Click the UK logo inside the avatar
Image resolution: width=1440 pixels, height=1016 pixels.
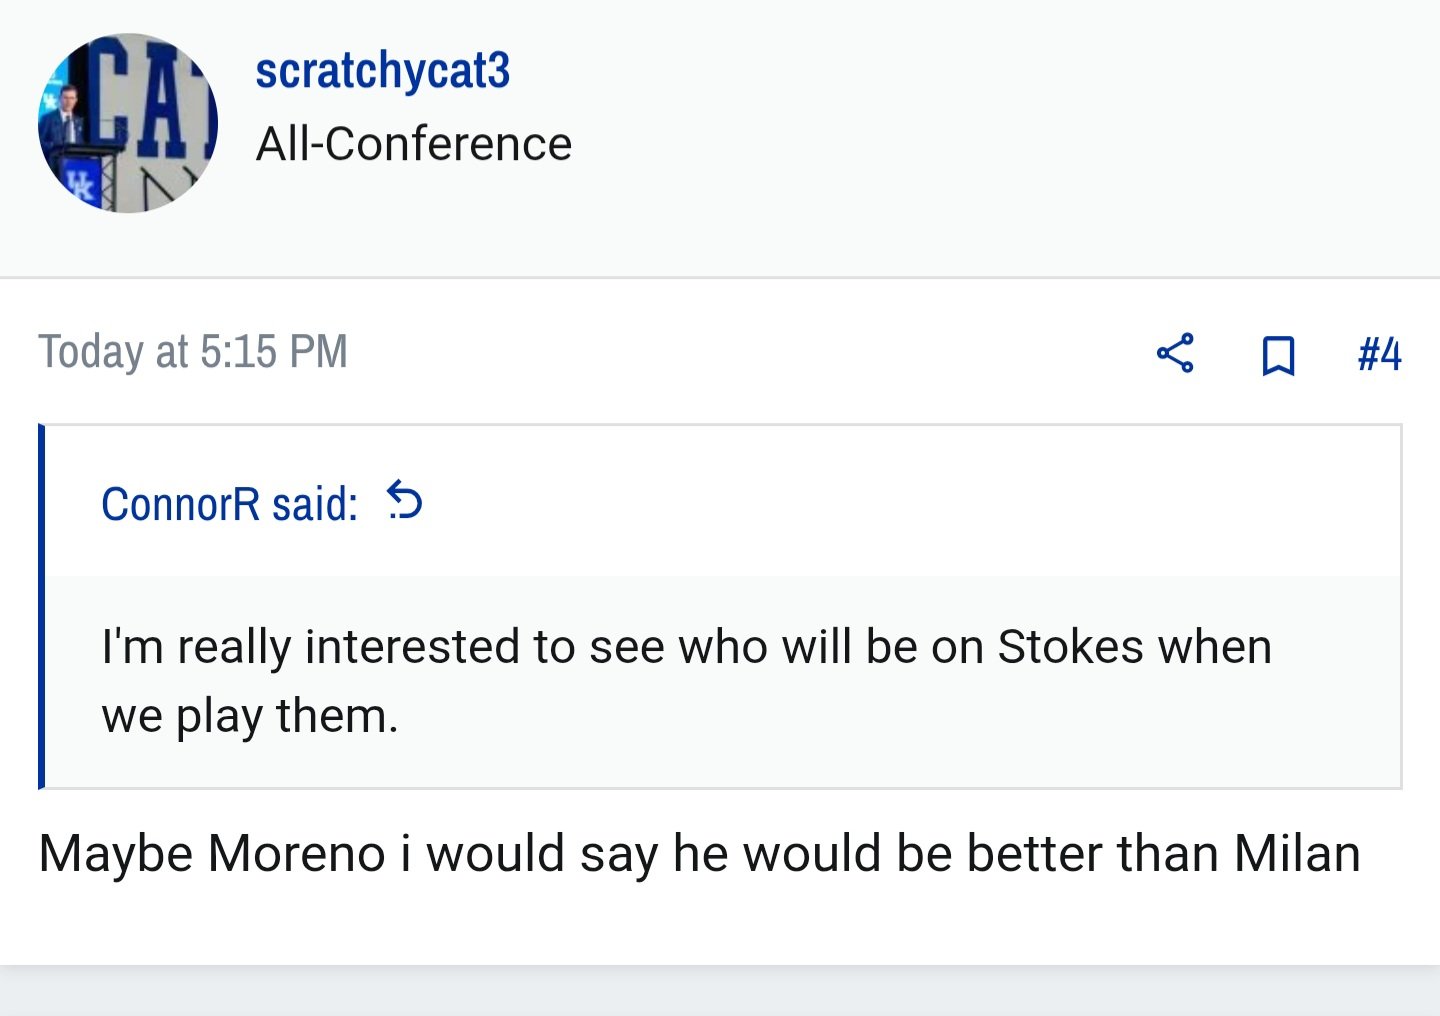(x=80, y=184)
